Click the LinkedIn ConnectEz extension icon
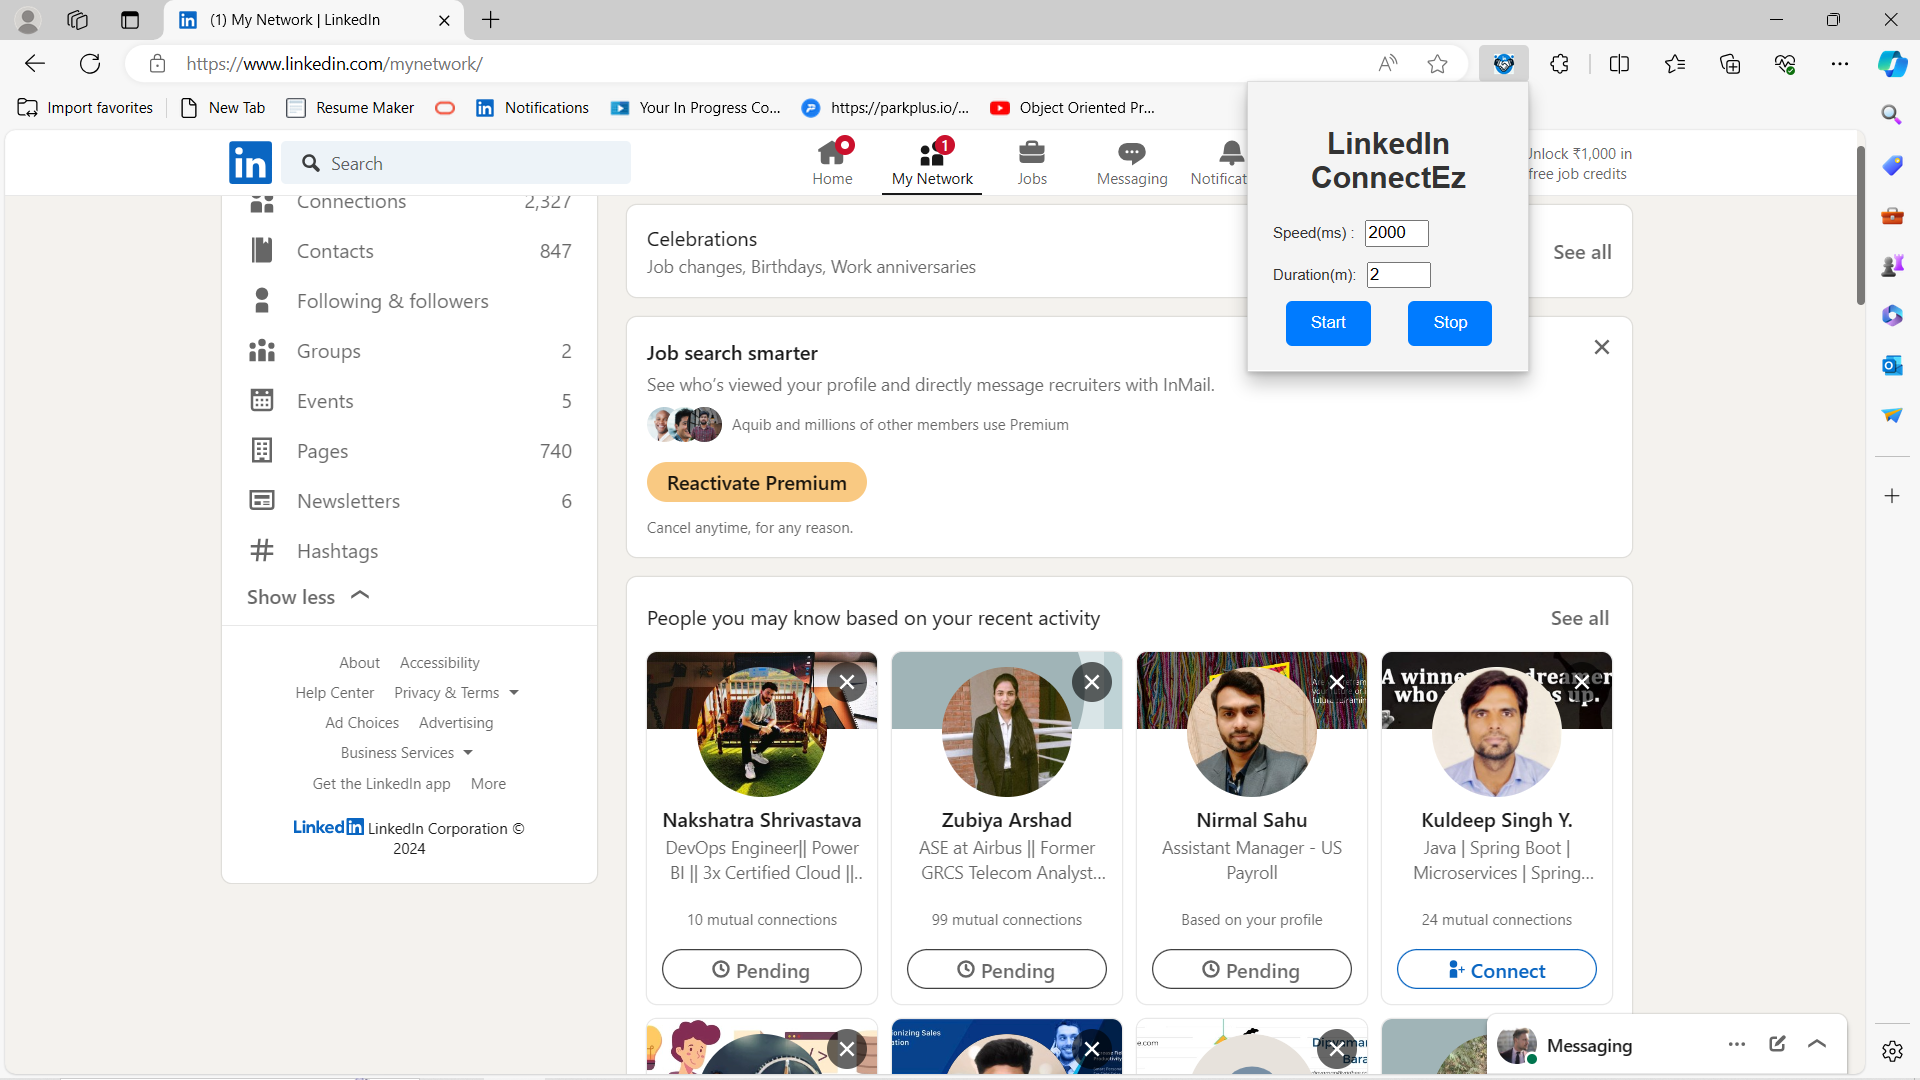Image resolution: width=1920 pixels, height=1080 pixels. pyautogui.click(x=1504, y=64)
